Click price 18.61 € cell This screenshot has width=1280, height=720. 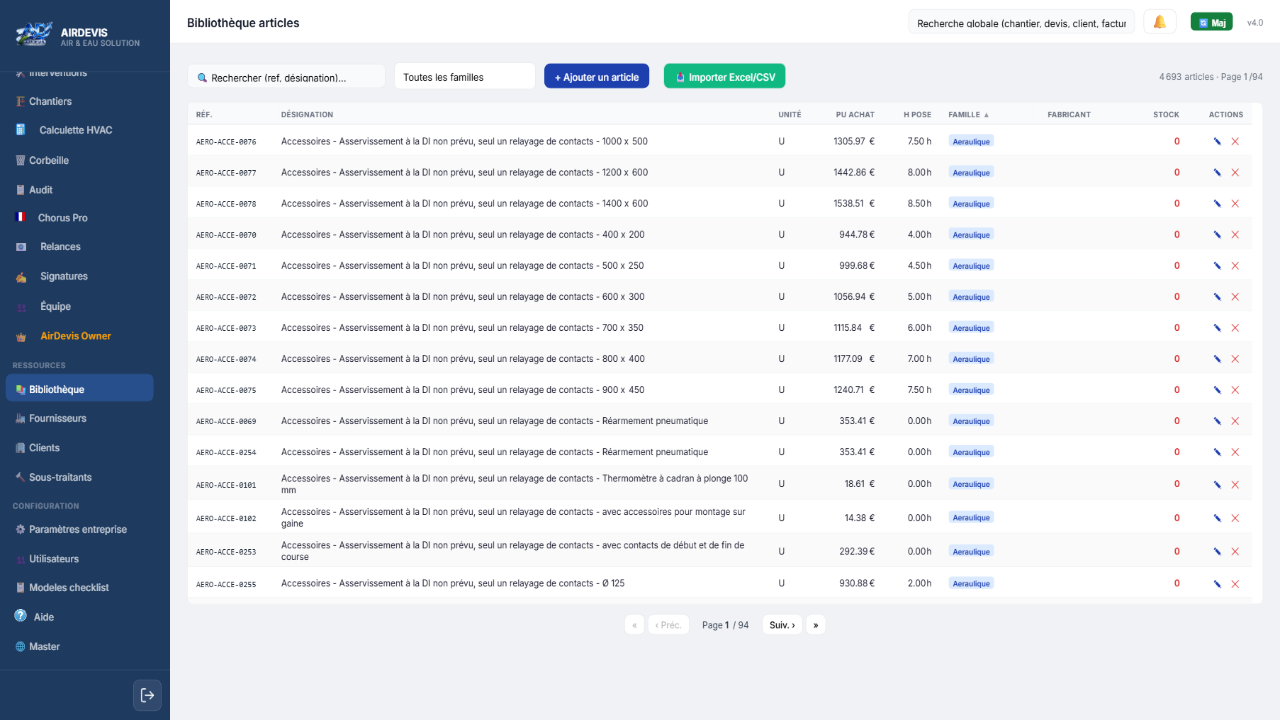pos(859,484)
